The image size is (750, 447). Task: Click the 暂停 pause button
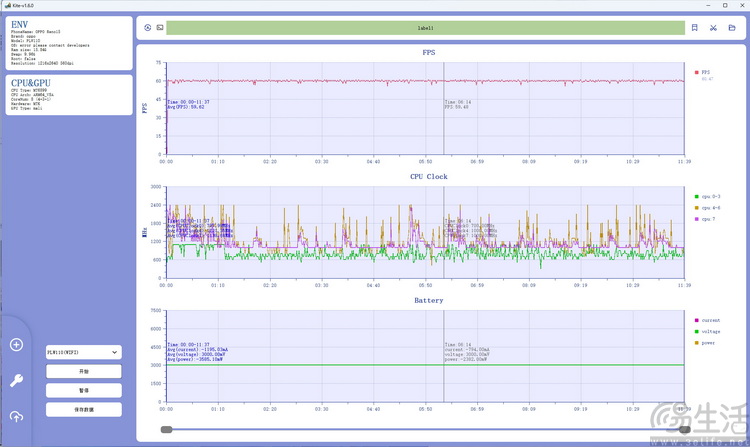pos(83,390)
